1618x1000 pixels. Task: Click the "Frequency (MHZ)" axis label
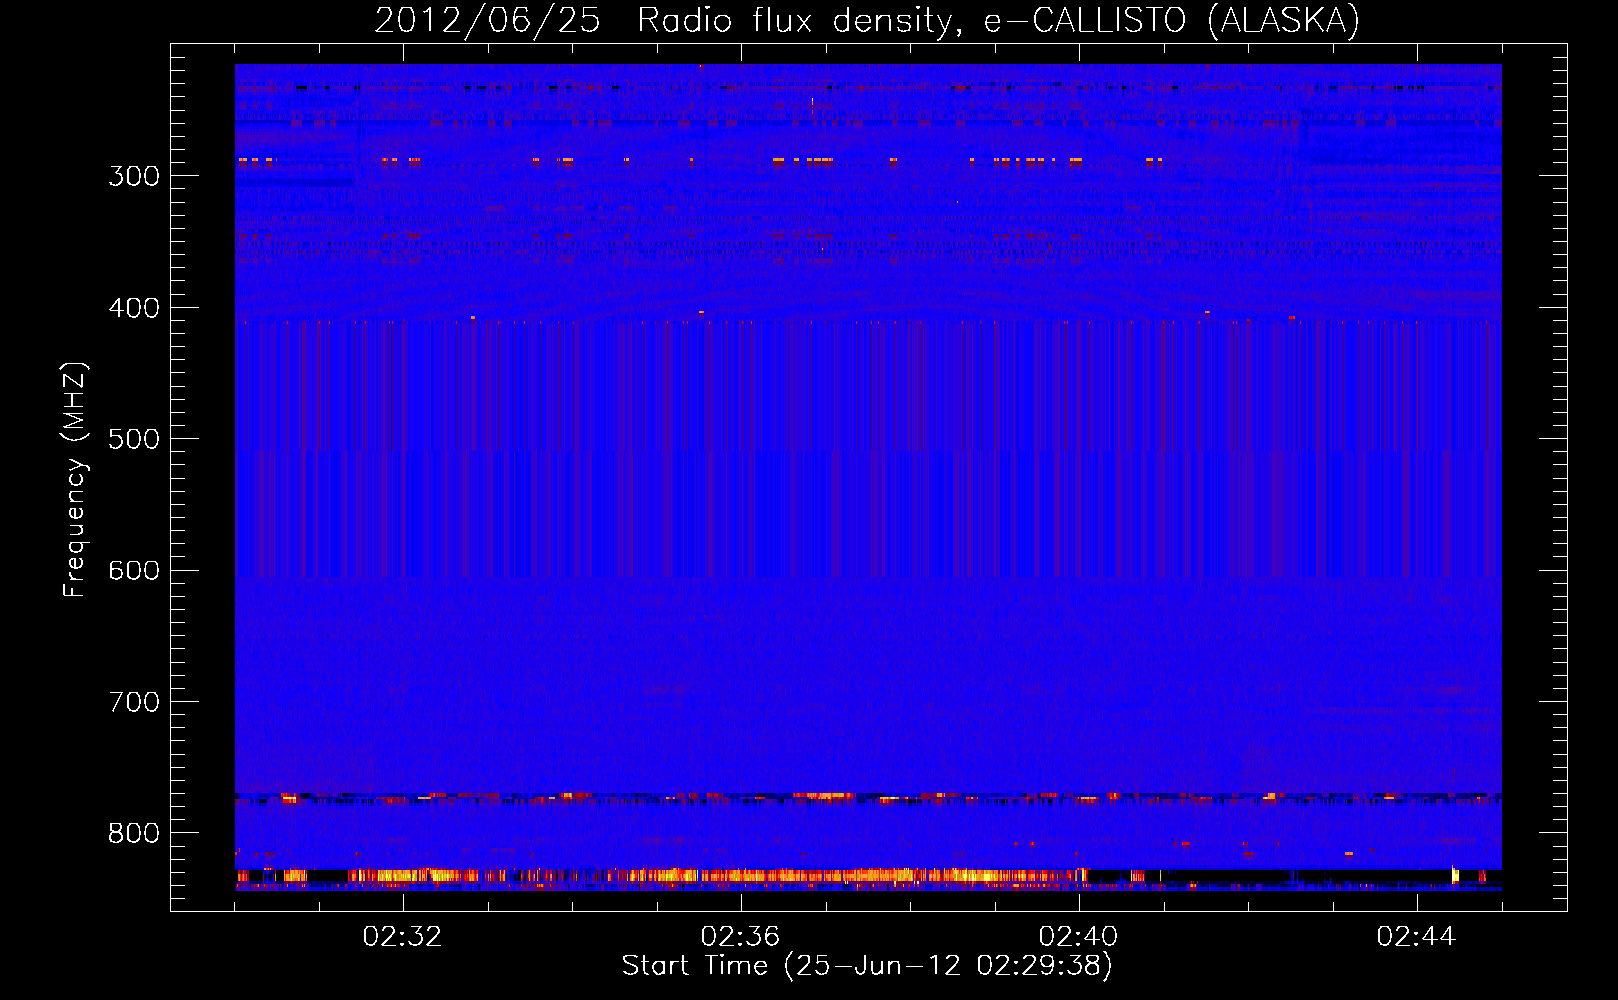75,479
